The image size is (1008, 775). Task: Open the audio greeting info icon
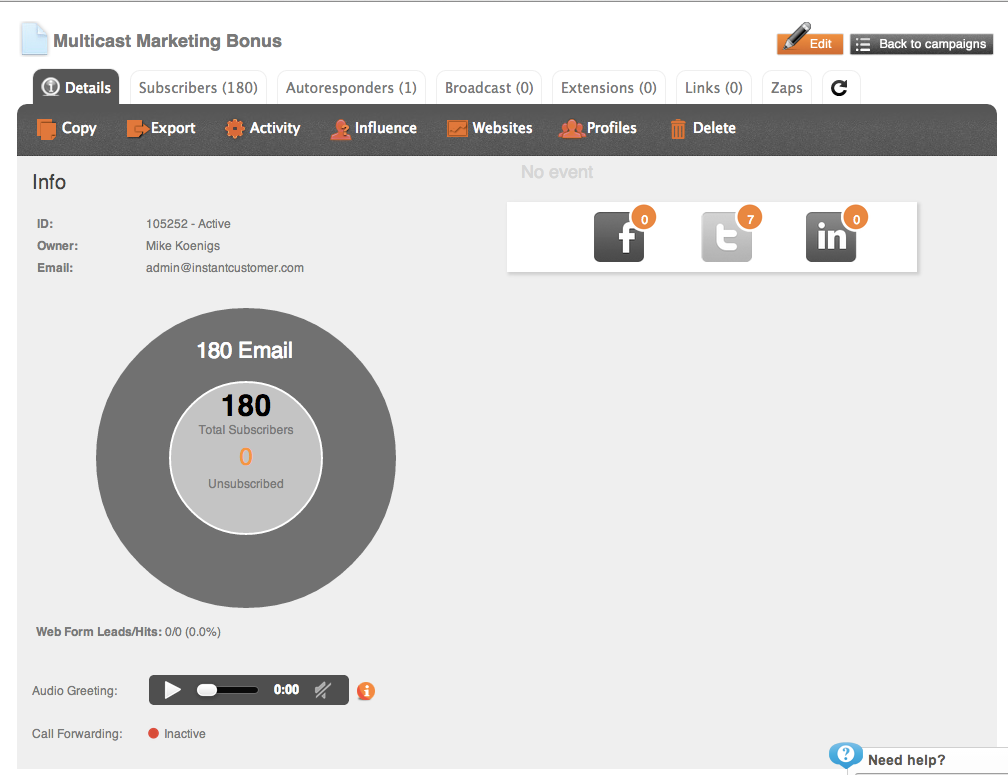pyautogui.click(x=366, y=691)
